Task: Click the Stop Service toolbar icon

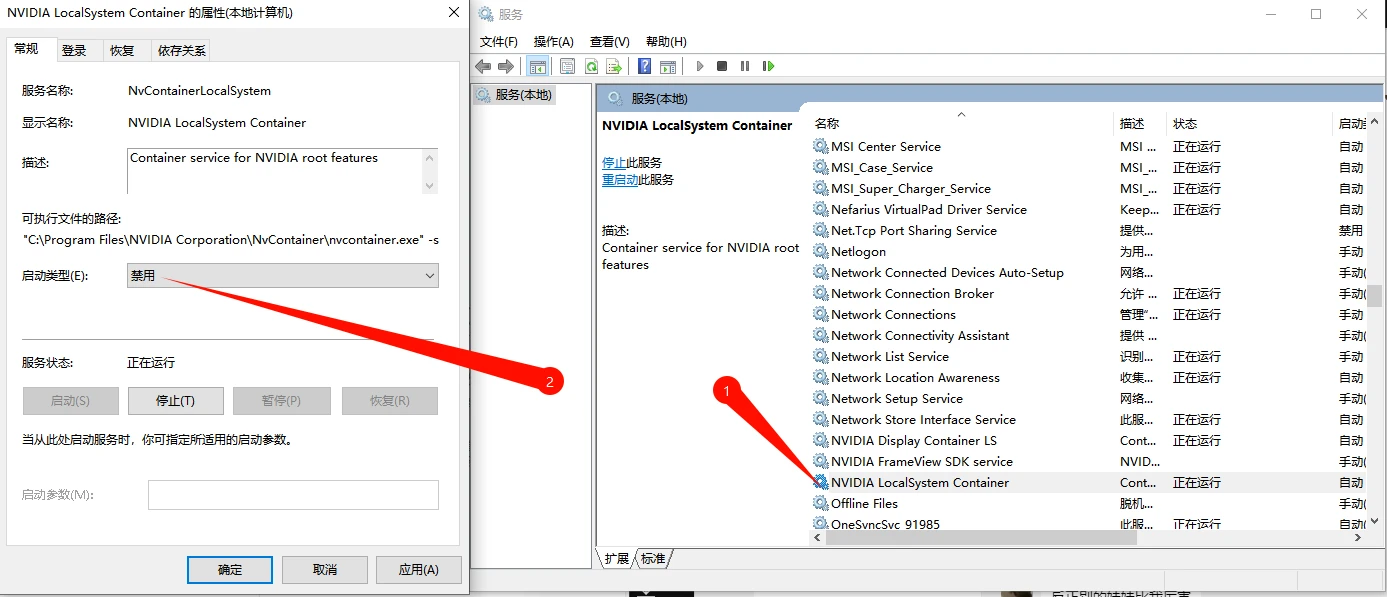Action: tap(722, 66)
